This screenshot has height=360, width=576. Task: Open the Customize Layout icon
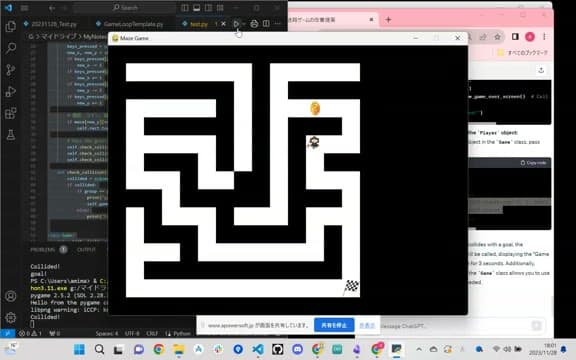220,8
